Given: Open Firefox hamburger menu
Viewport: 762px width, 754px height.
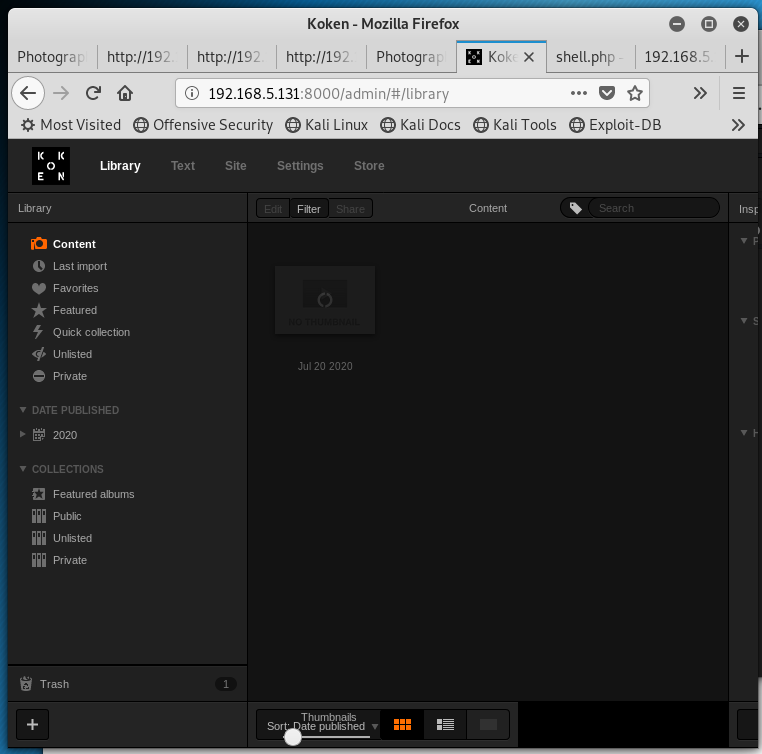Looking at the screenshot, I should point(739,93).
